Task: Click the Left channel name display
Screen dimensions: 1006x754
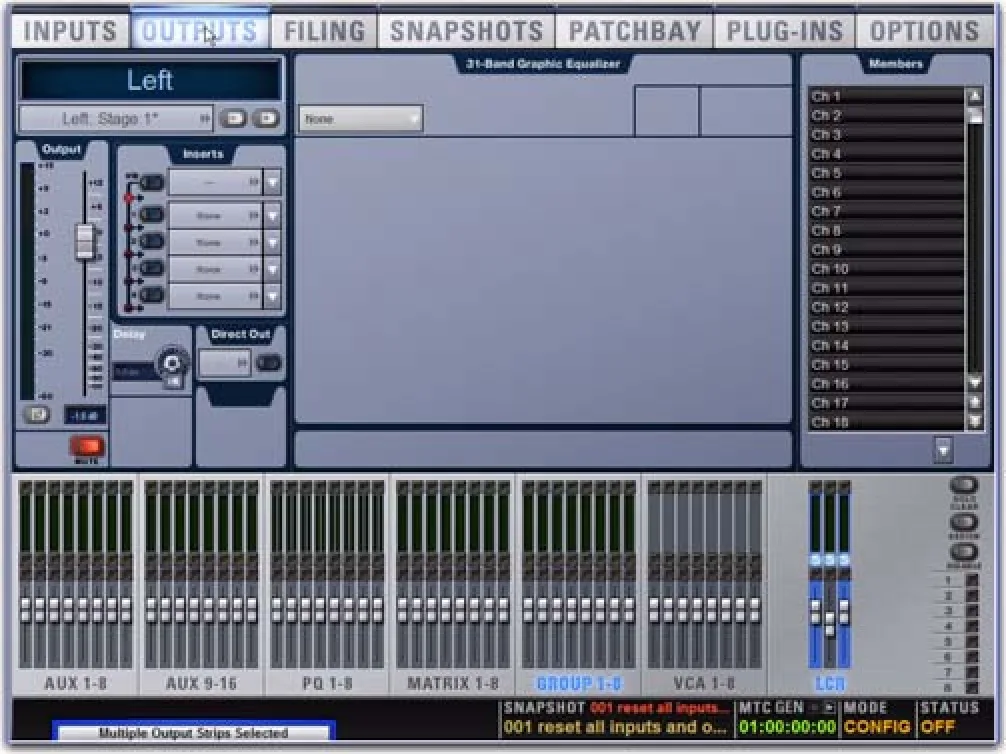Action: pyautogui.click(x=150, y=80)
